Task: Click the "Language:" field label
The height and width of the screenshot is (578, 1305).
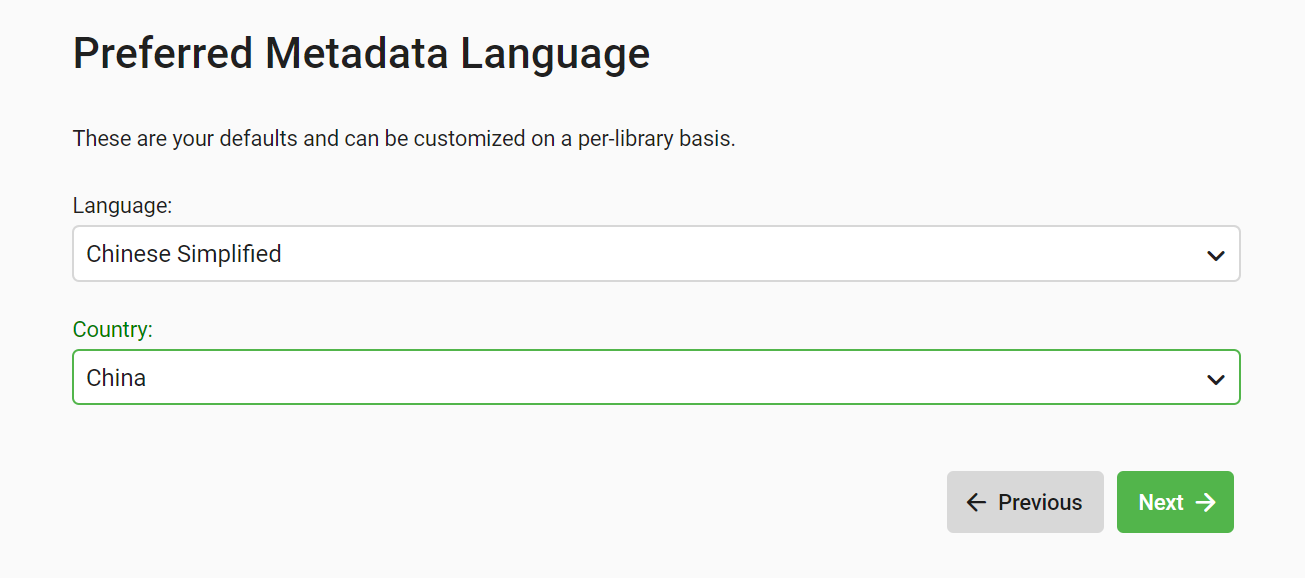Action: (122, 206)
